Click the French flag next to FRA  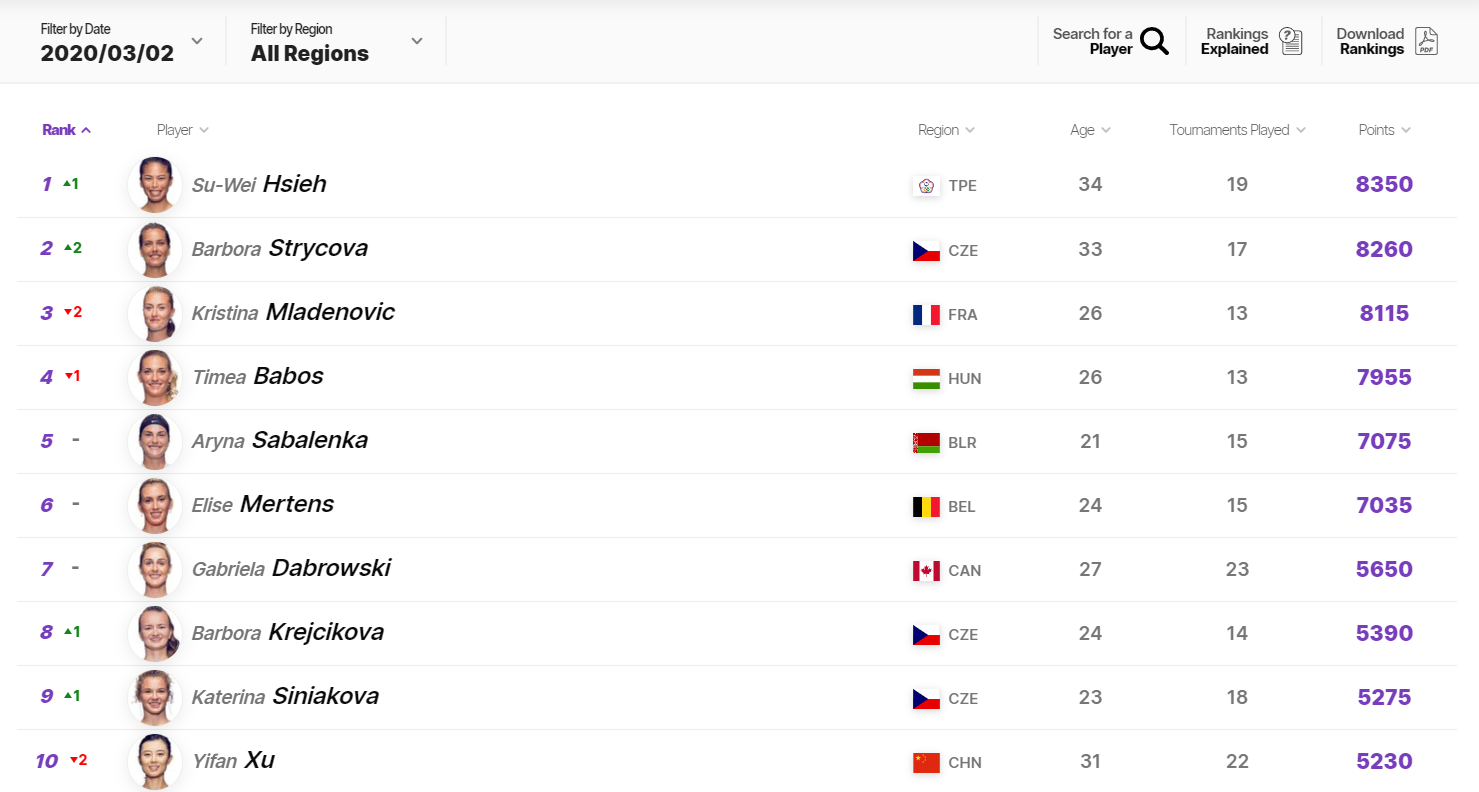pyautogui.click(x=926, y=315)
